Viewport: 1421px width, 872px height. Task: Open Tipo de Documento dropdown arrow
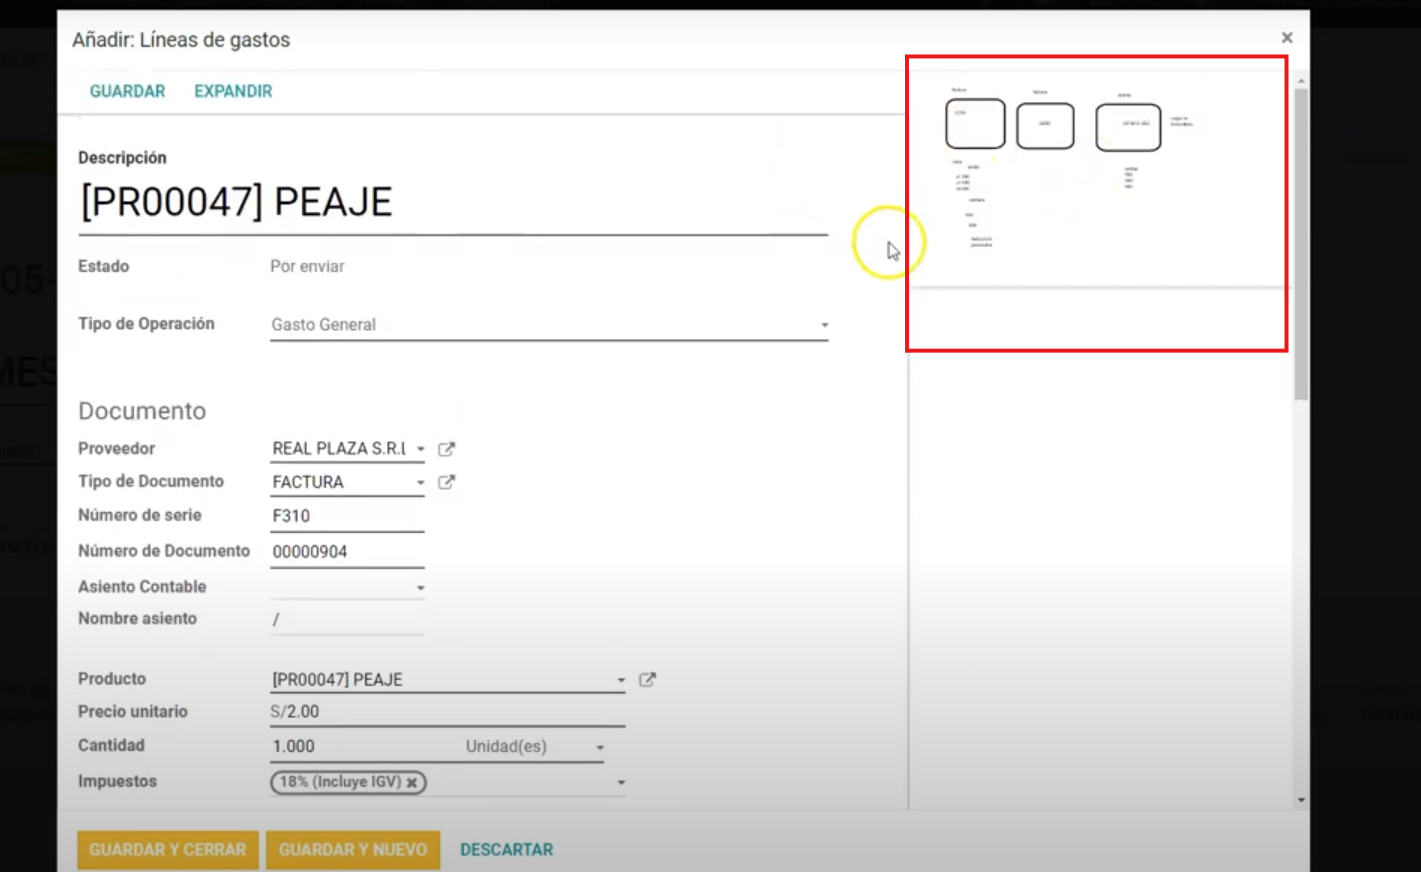pyautogui.click(x=420, y=482)
